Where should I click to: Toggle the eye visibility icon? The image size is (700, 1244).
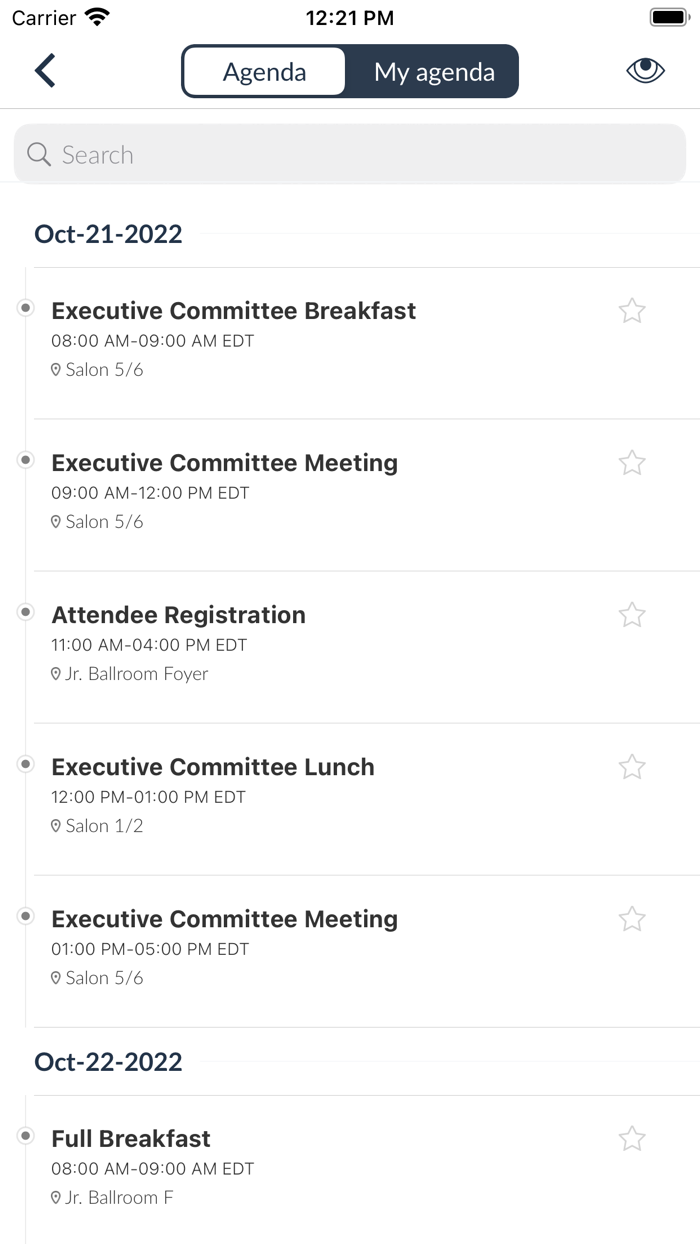645,70
